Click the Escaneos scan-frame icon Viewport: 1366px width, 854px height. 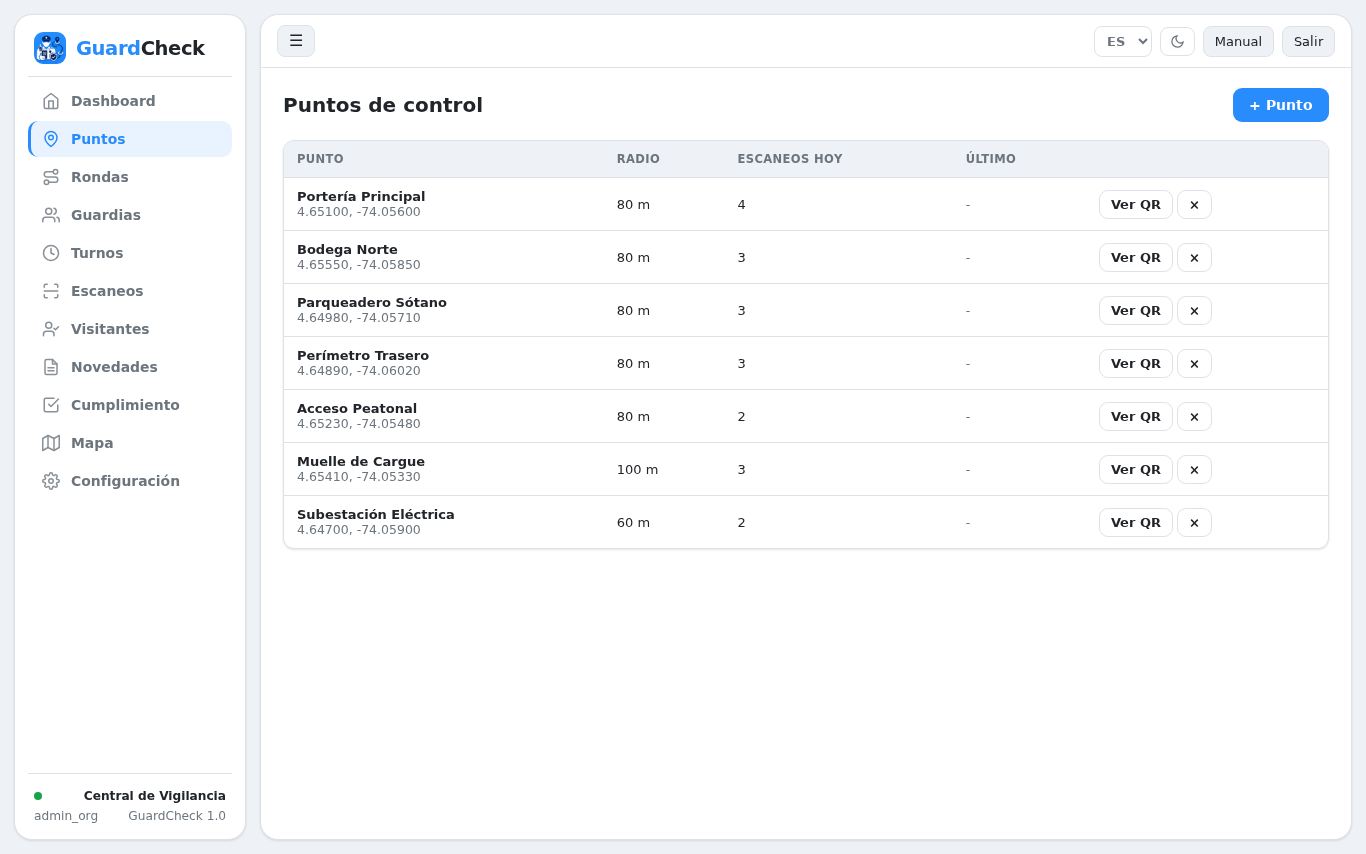(x=51, y=291)
